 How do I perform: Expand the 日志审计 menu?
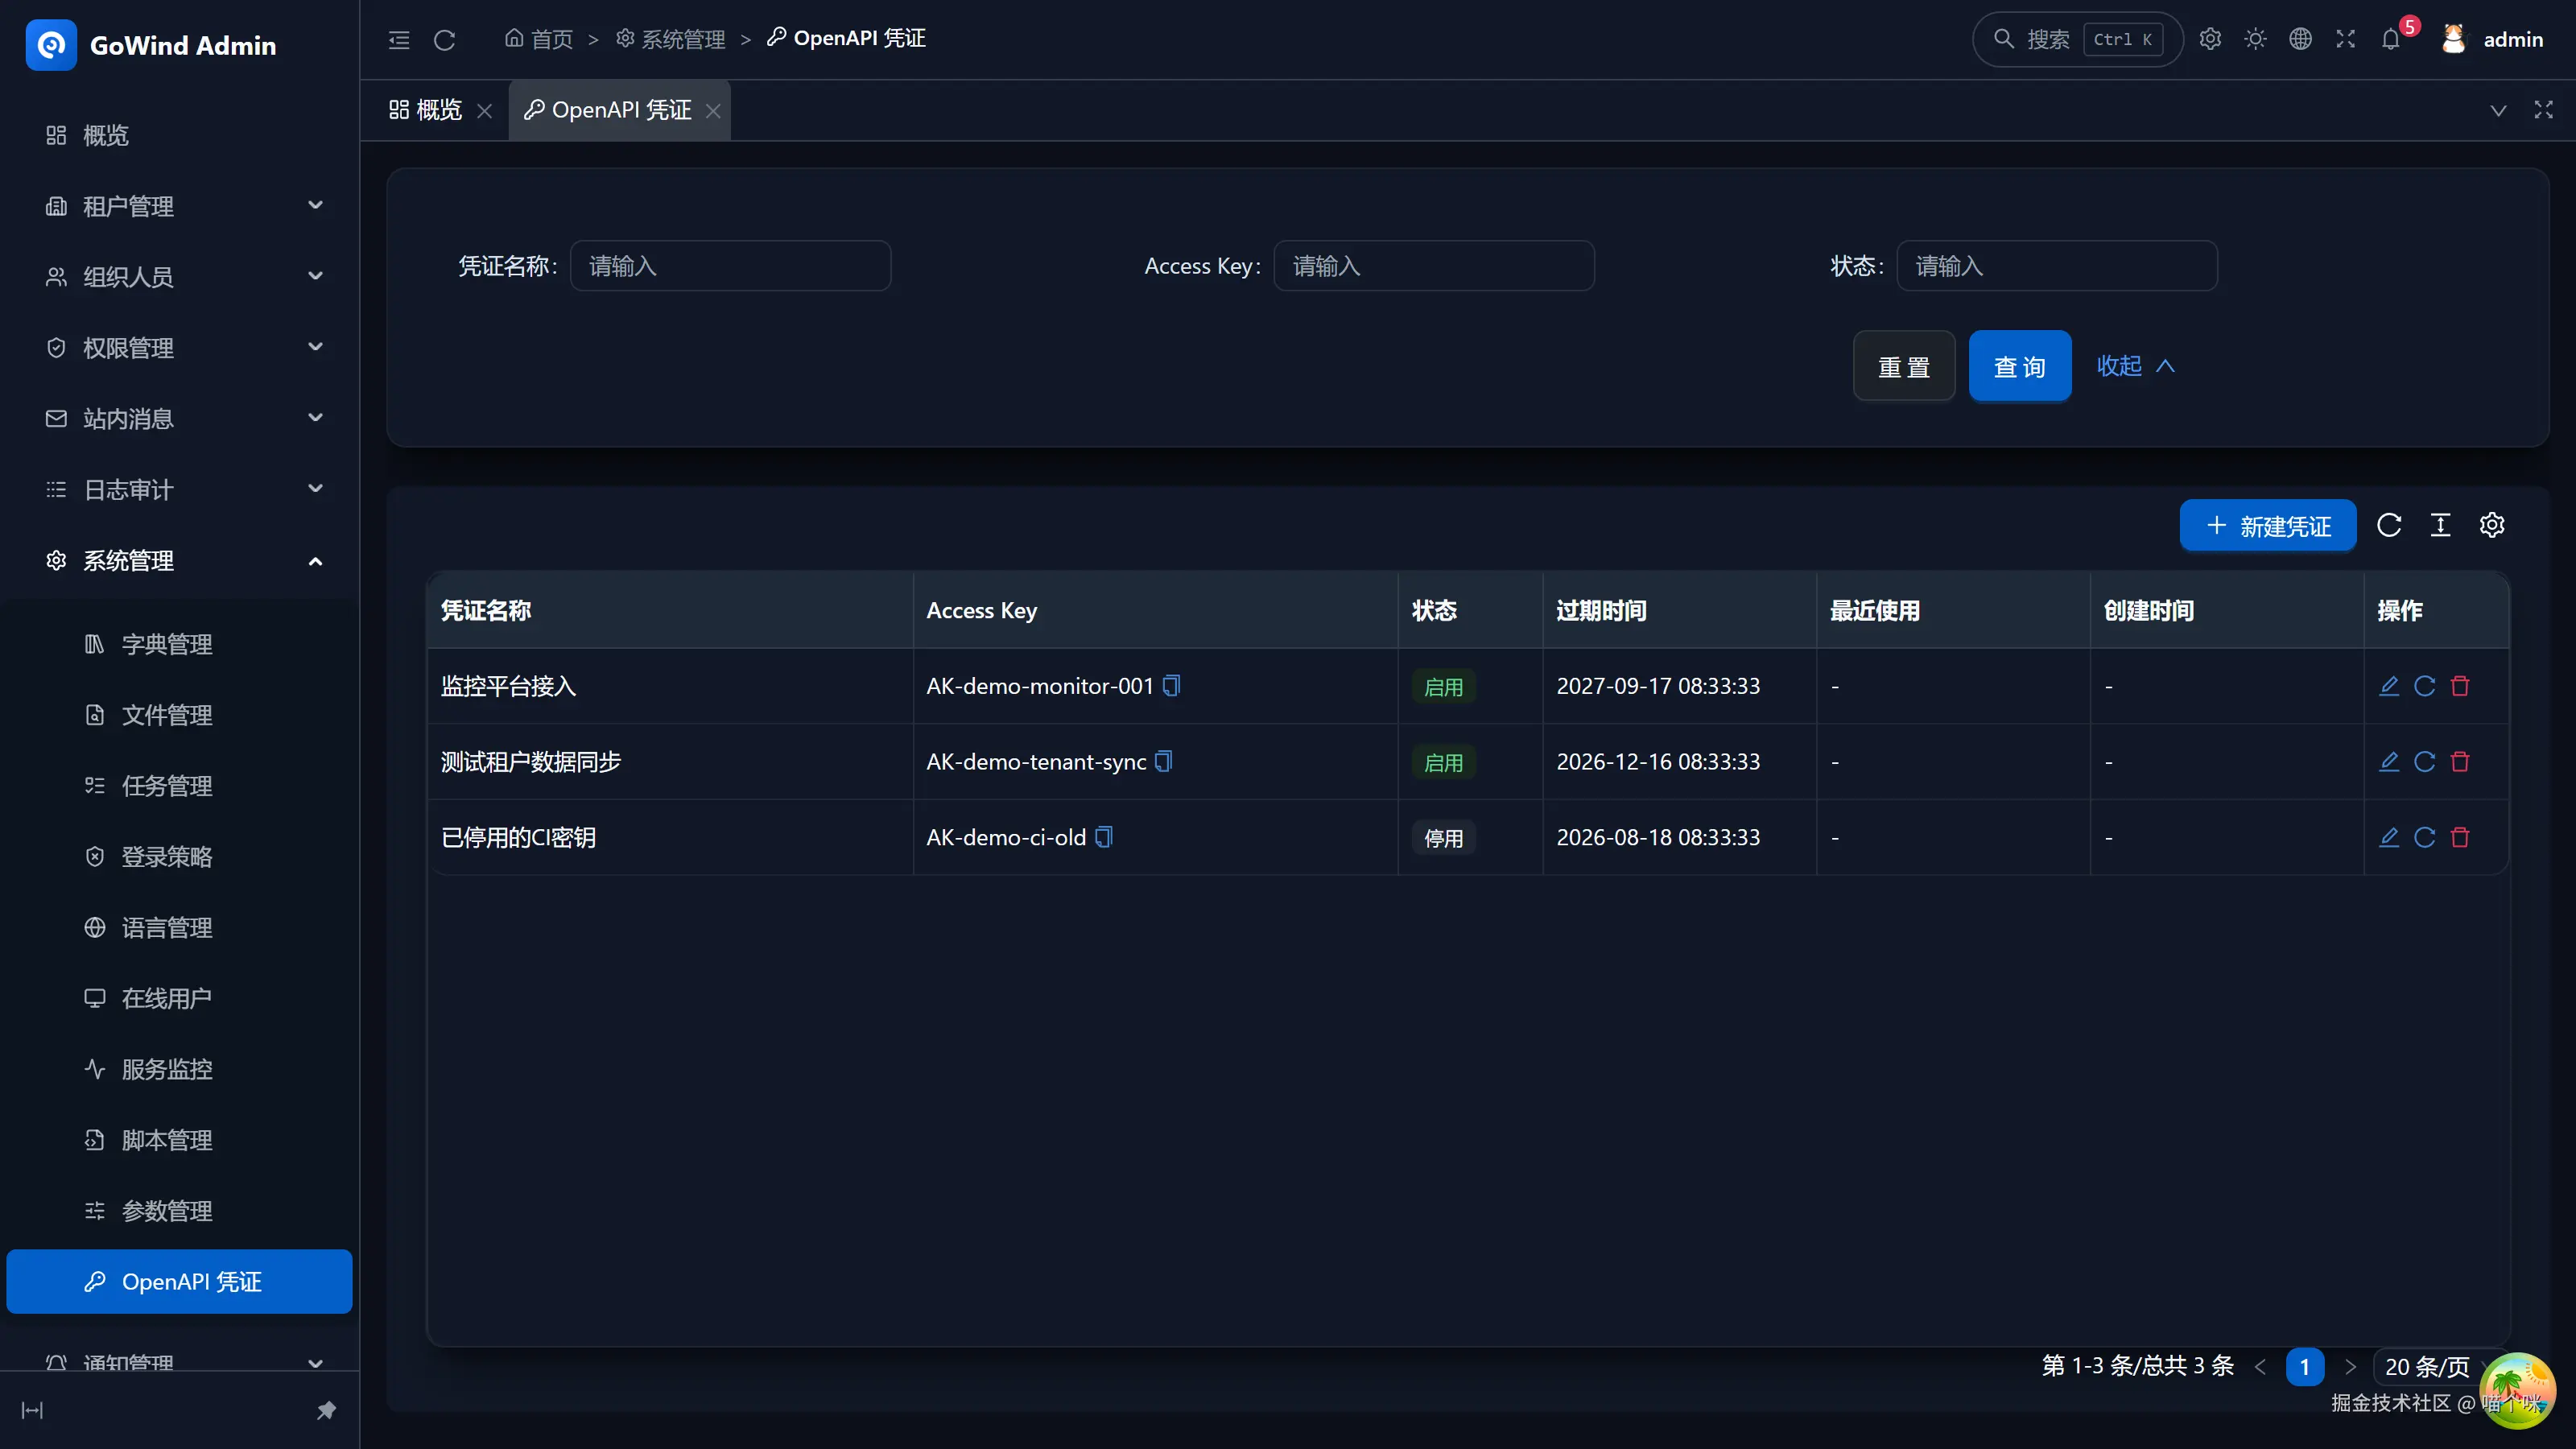click(180, 489)
